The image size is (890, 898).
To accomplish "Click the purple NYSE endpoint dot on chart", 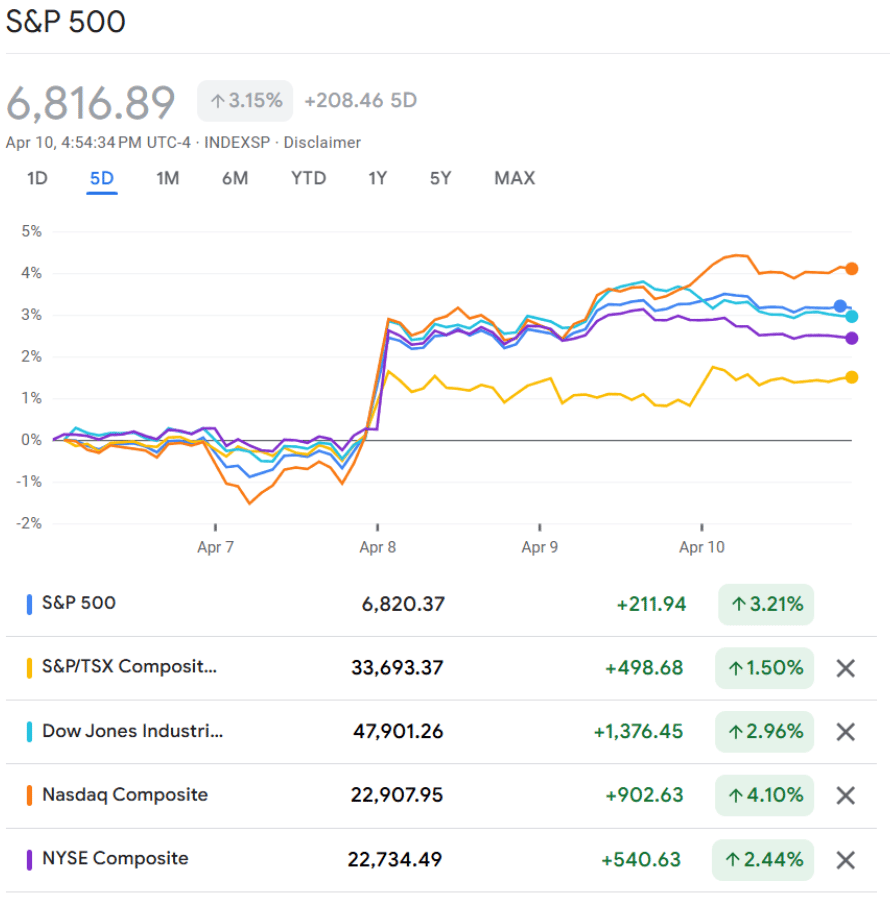I will (x=852, y=338).
